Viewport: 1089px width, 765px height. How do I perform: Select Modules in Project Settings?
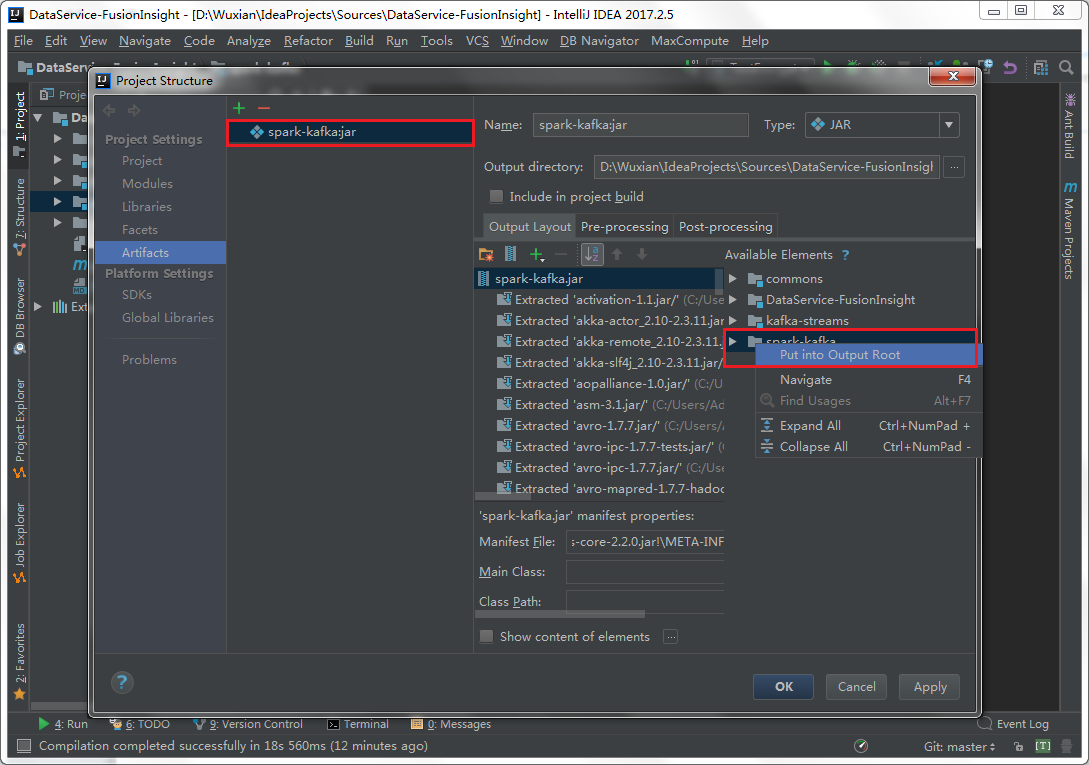[147, 183]
